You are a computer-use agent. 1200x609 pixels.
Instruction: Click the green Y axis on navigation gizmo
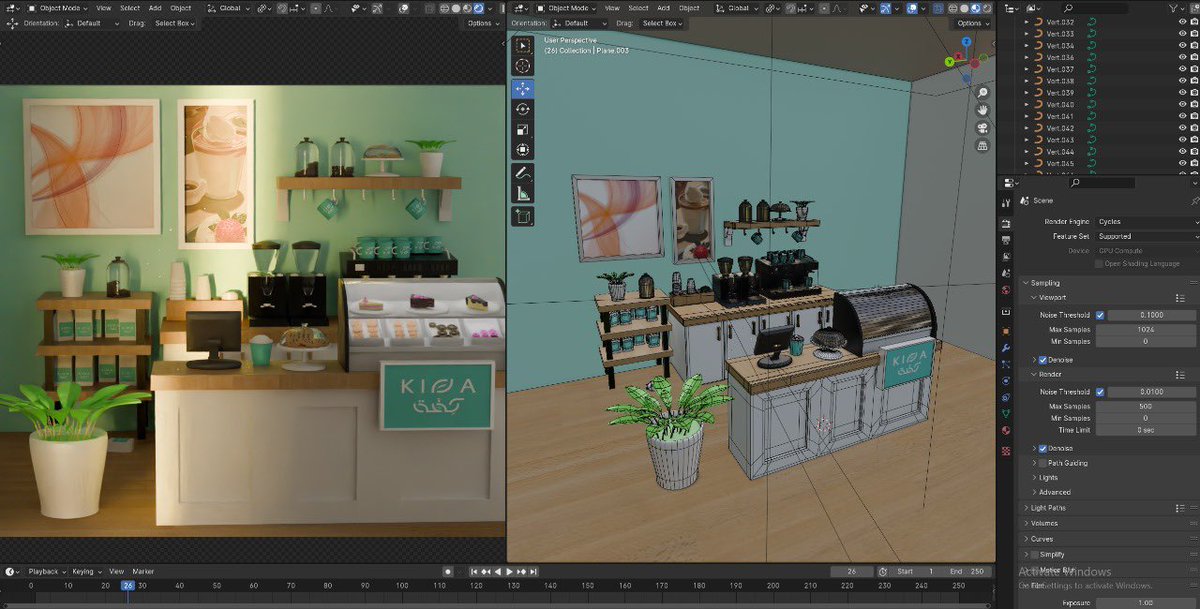pyautogui.click(x=950, y=60)
